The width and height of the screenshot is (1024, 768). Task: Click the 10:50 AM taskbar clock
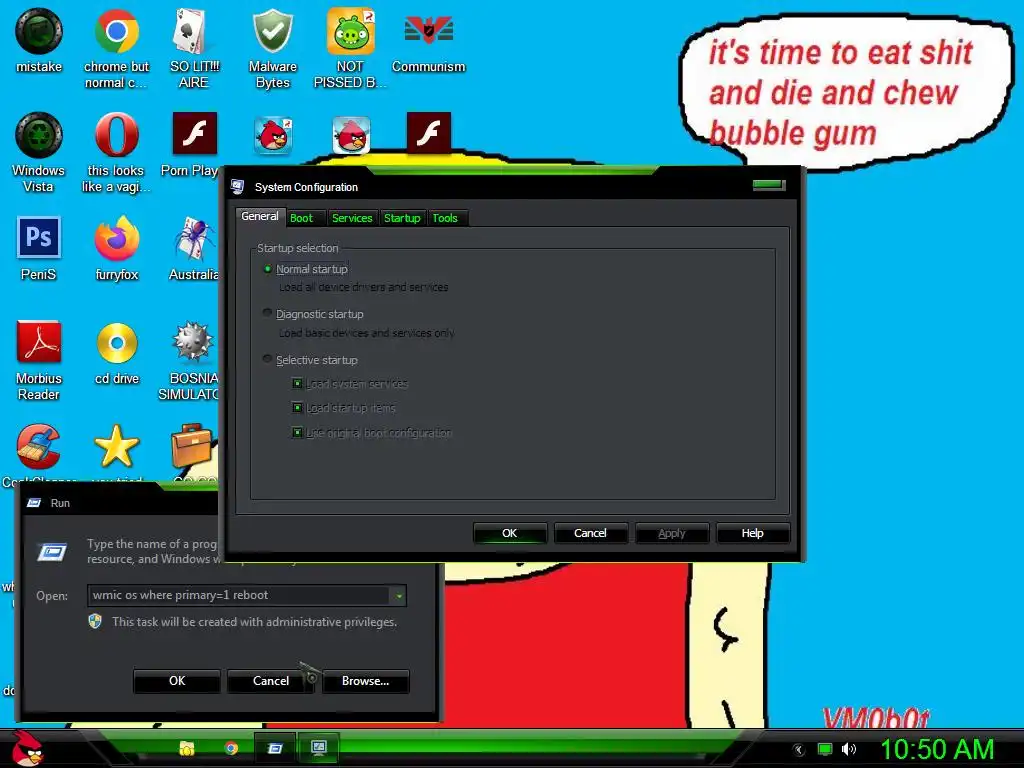pyautogui.click(x=938, y=749)
